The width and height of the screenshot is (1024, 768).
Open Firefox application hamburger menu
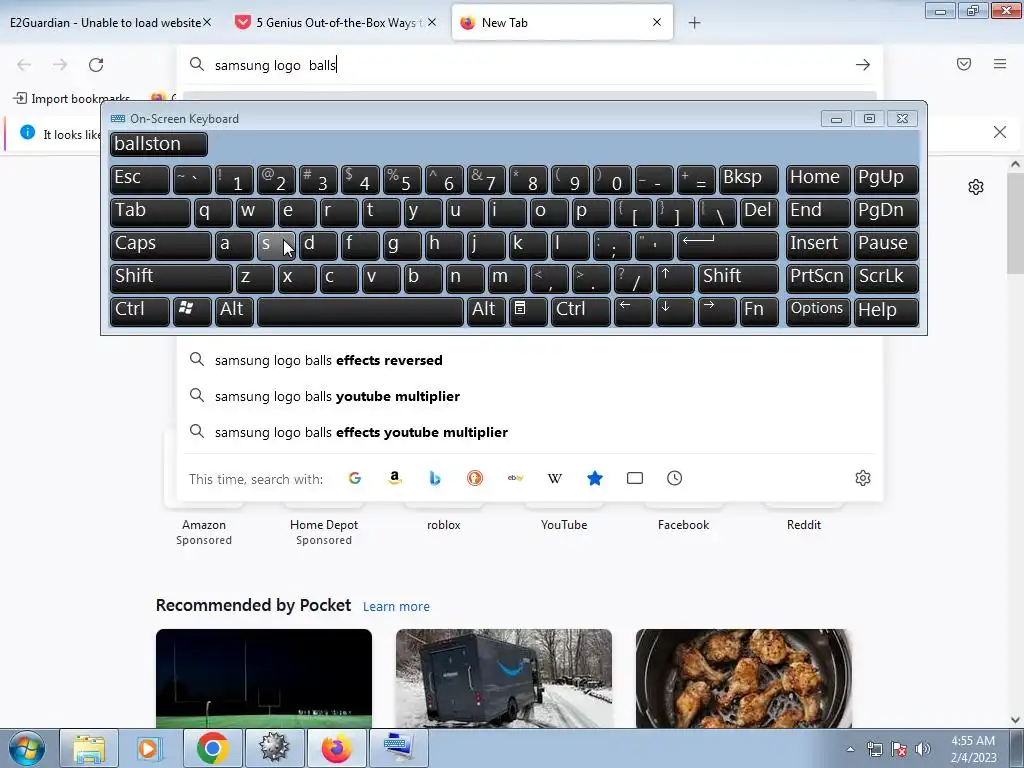point(1000,64)
